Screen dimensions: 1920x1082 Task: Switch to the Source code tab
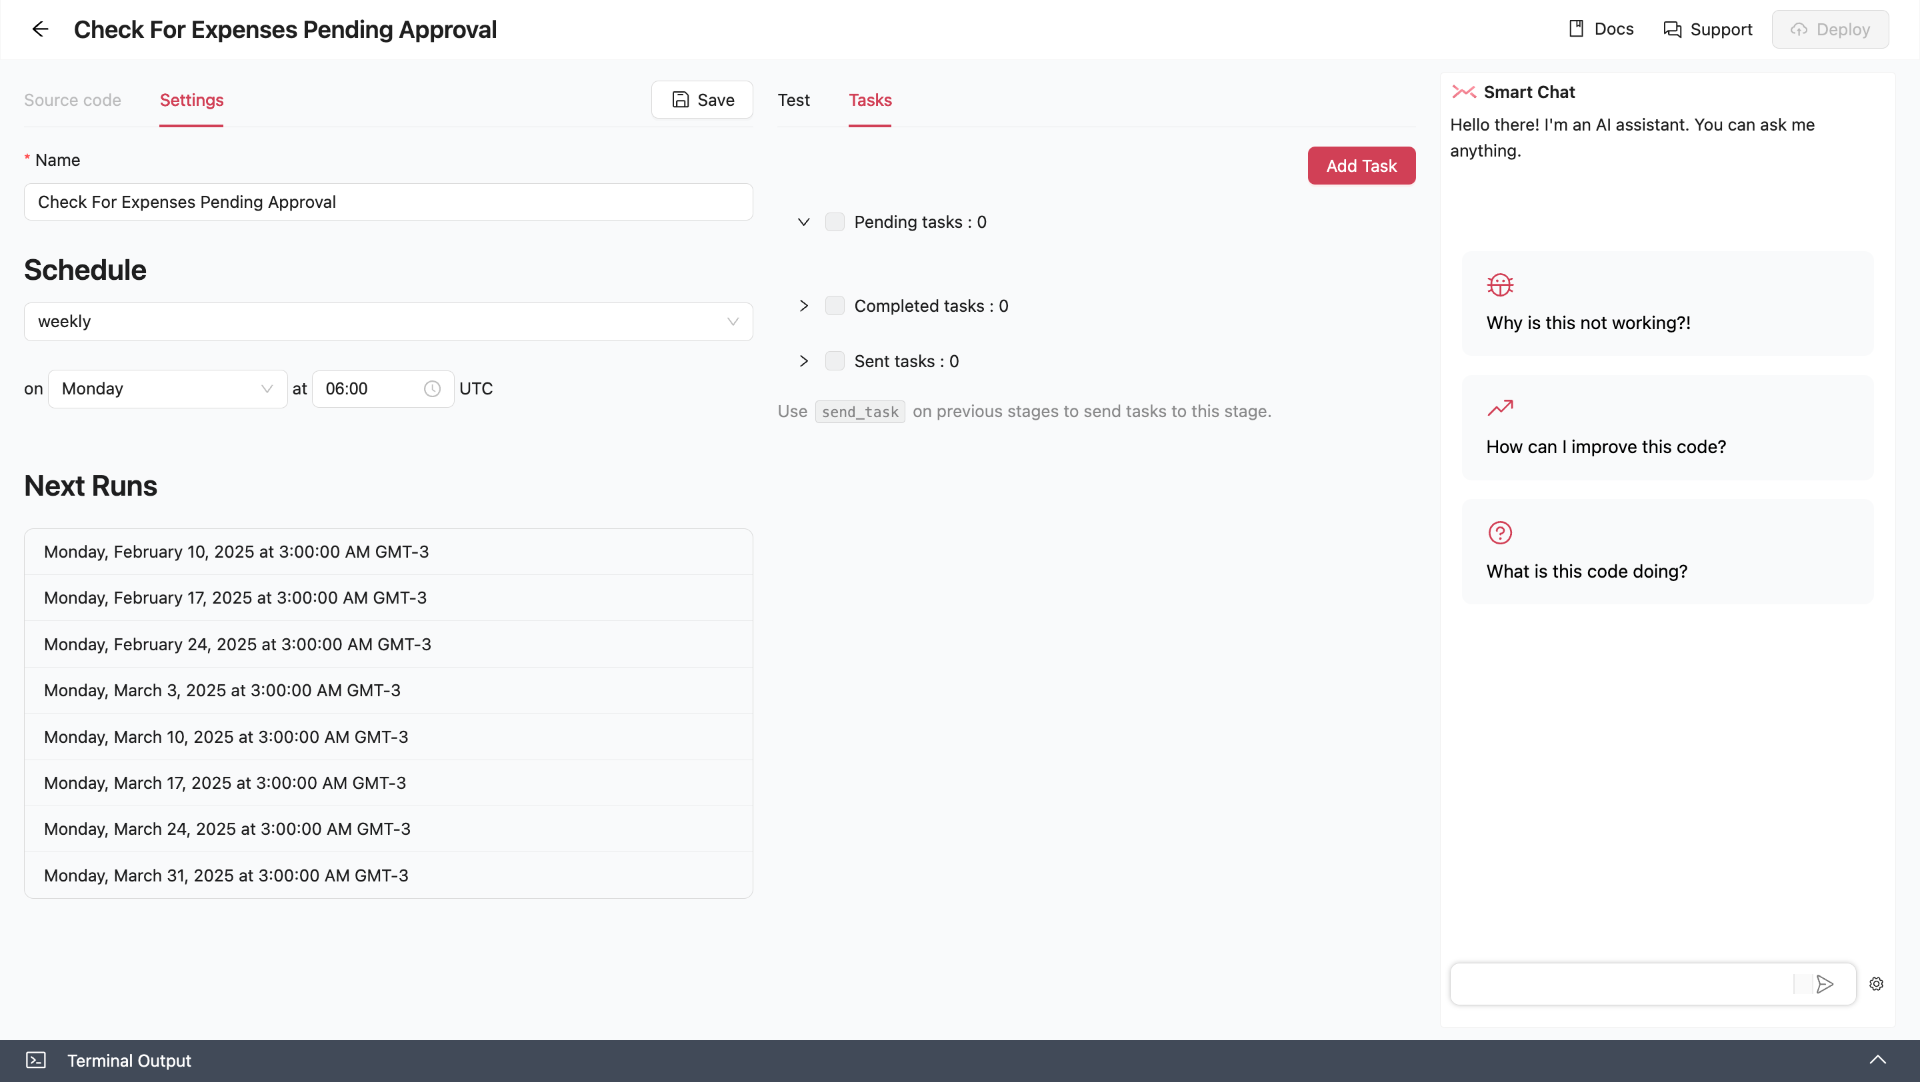click(72, 100)
